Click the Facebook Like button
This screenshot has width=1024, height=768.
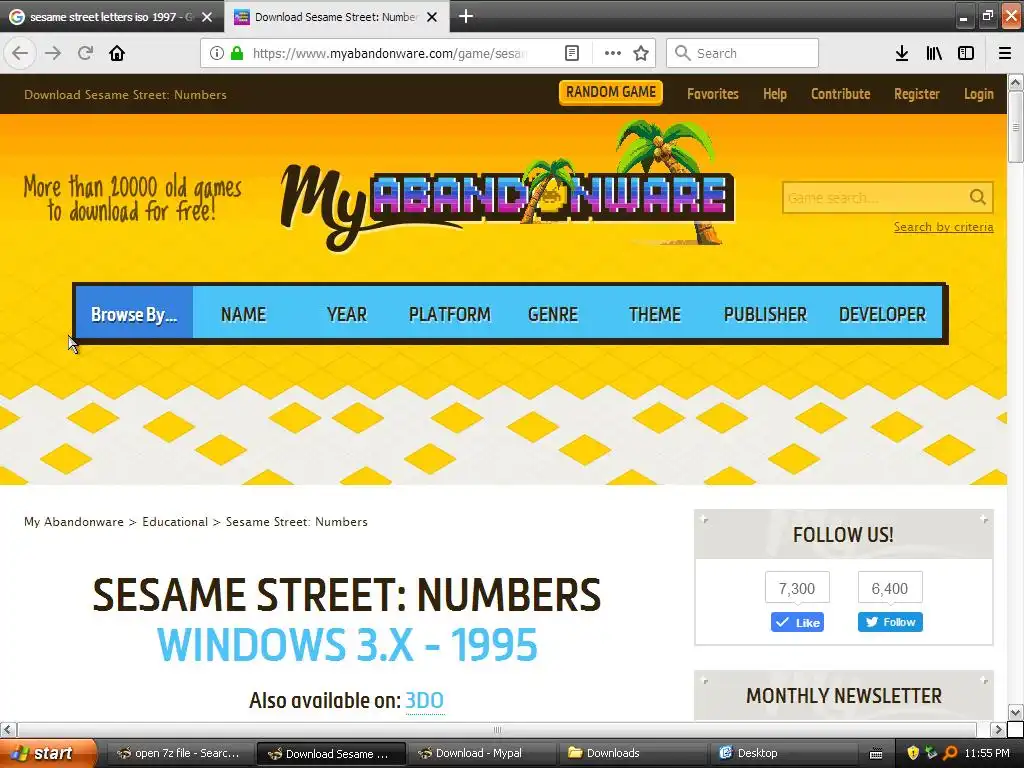(x=797, y=622)
